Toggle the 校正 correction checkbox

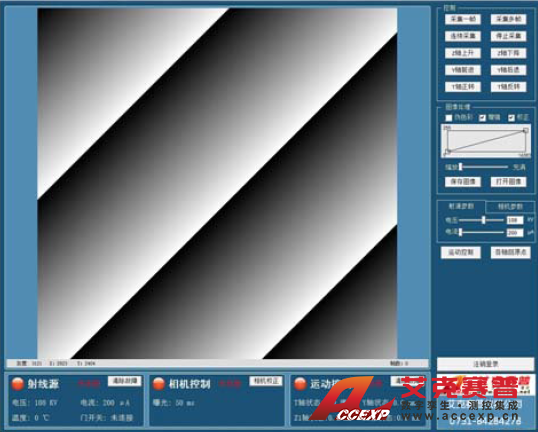tap(511, 118)
